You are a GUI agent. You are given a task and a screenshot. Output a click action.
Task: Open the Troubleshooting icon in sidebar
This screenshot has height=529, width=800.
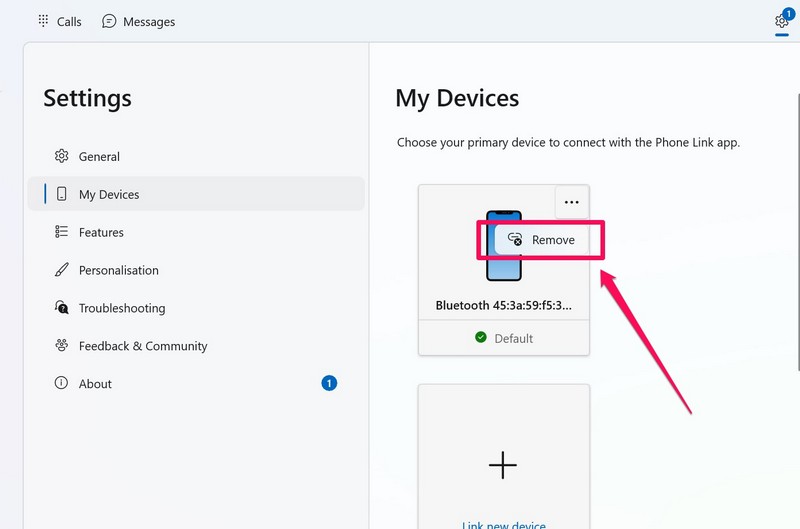point(62,308)
